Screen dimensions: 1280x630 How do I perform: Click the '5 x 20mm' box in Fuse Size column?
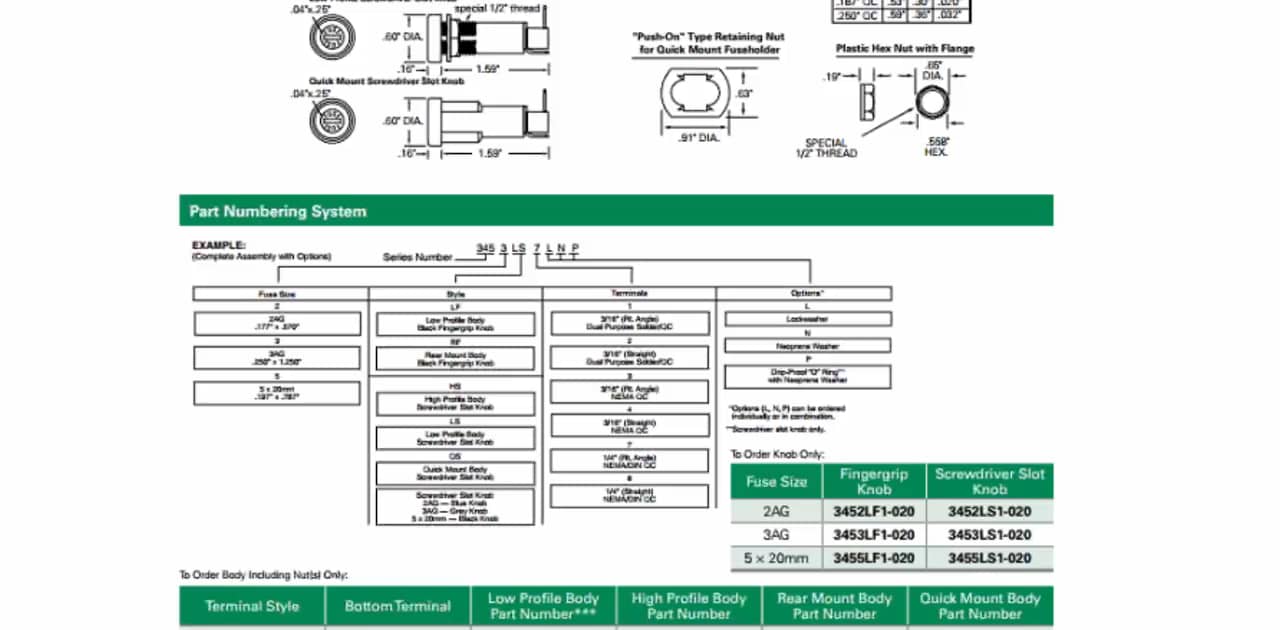(277, 393)
